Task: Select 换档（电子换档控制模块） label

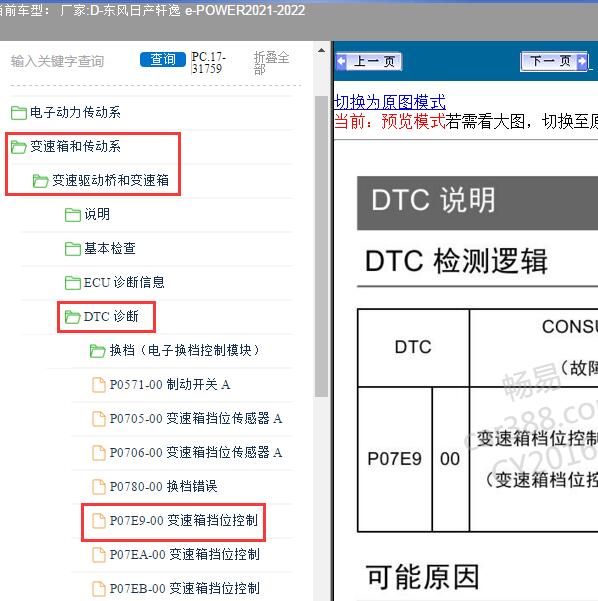Action: 185,350
